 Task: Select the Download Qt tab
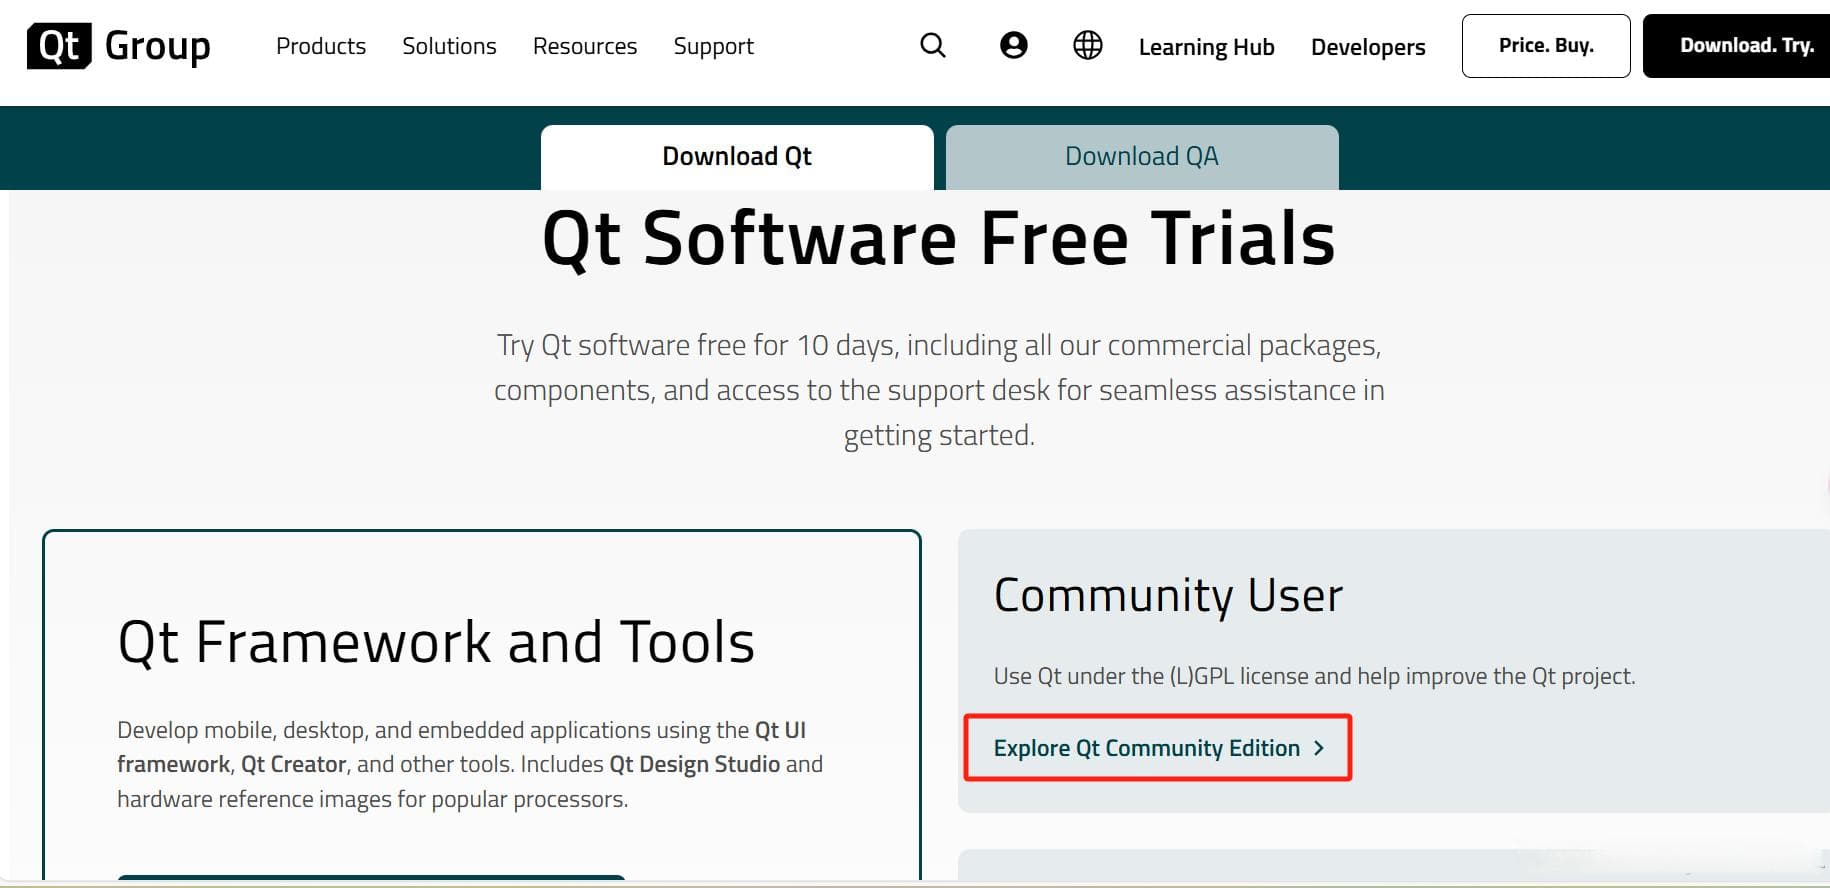[737, 157]
